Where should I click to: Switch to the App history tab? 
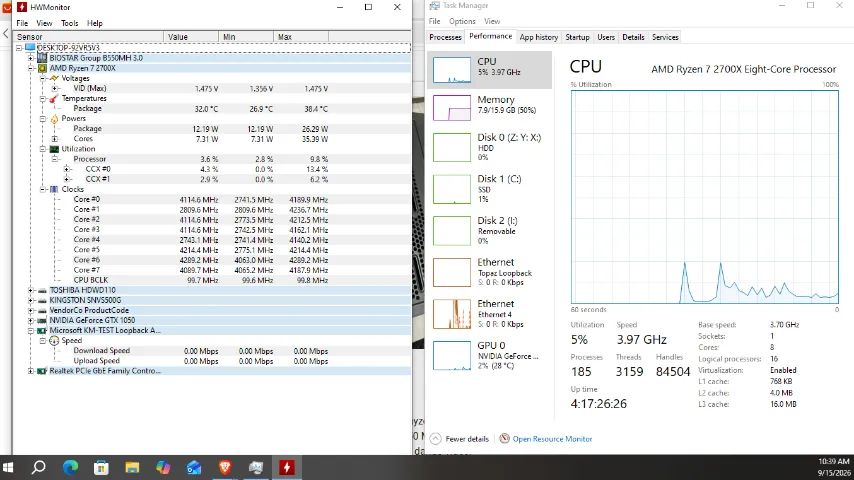click(x=539, y=37)
